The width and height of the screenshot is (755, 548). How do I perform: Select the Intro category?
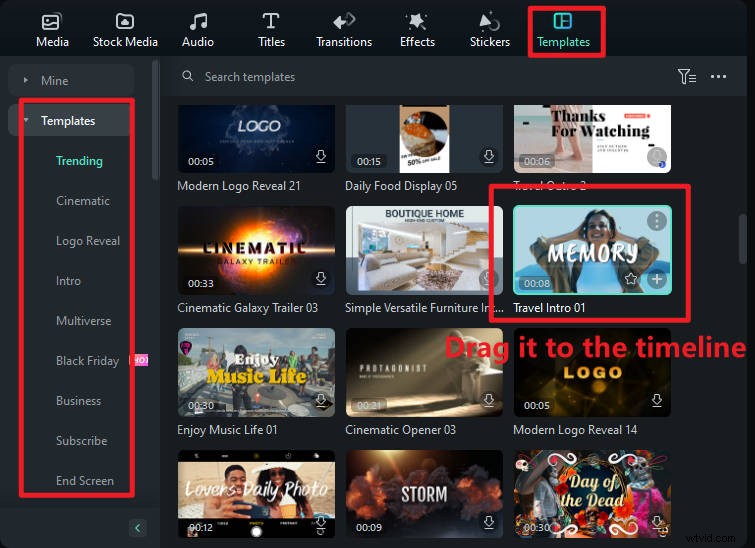coord(68,281)
